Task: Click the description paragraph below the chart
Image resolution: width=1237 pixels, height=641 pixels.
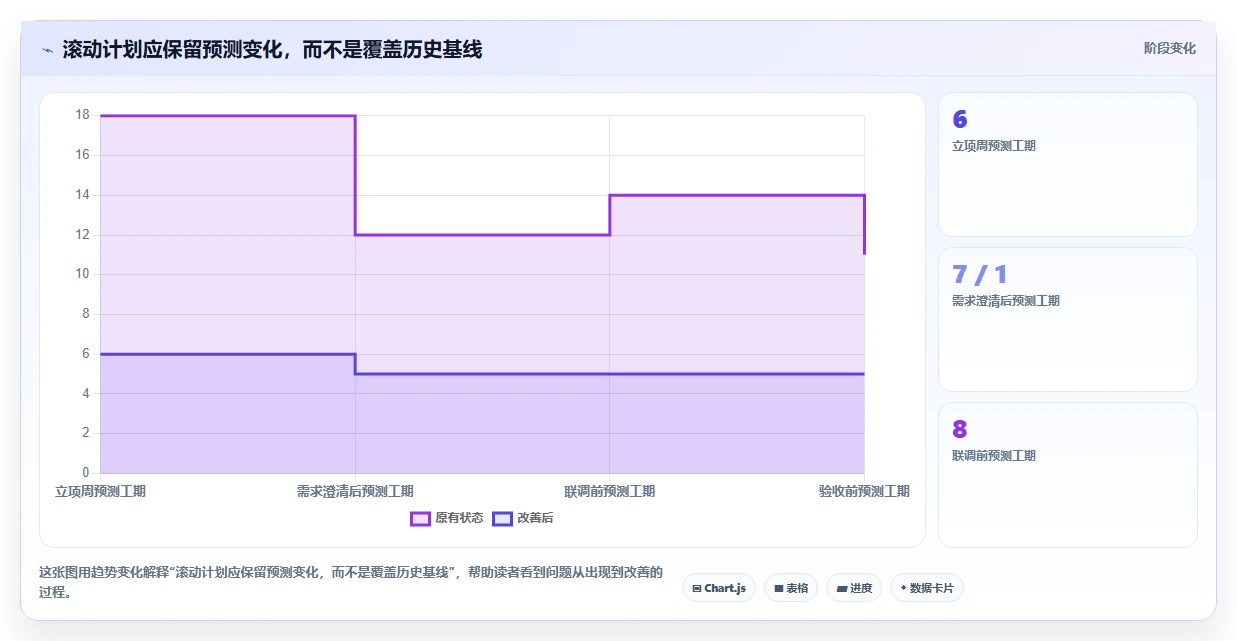Action: click(350, 582)
